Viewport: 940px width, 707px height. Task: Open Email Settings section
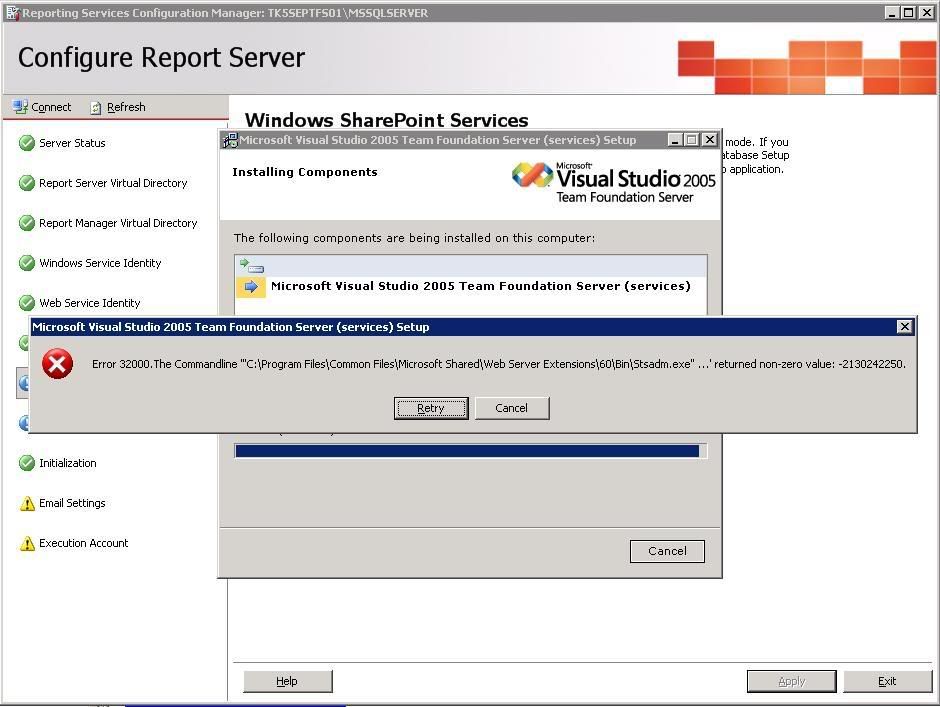[72, 503]
